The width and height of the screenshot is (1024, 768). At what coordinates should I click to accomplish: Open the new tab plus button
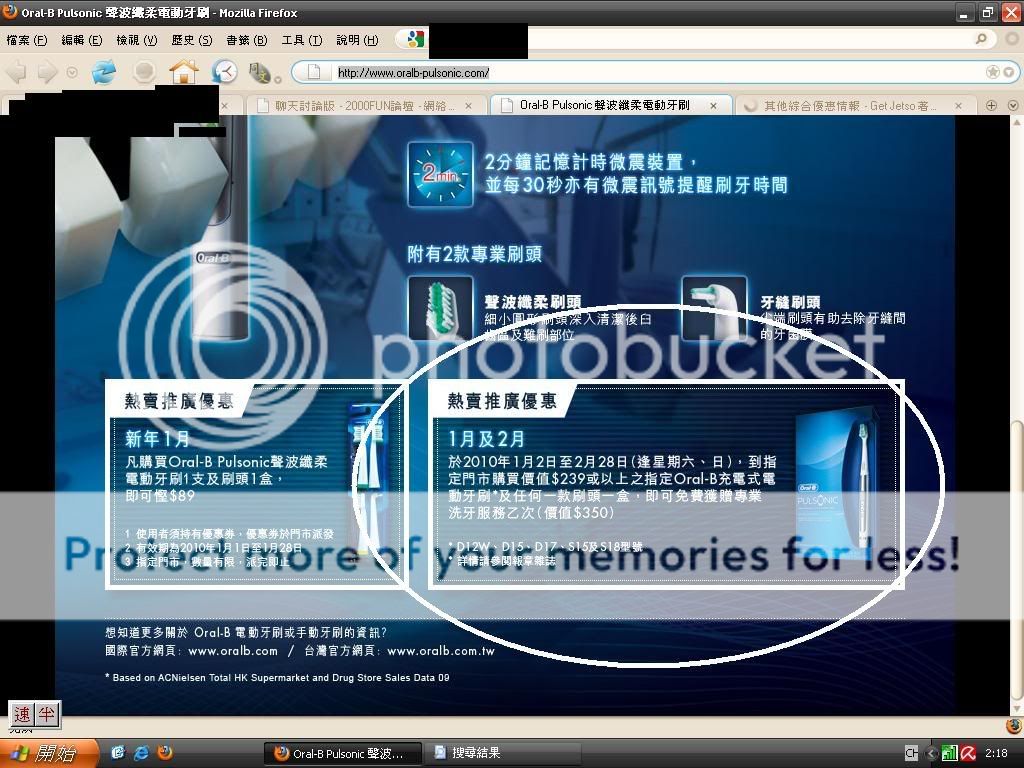click(991, 105)
